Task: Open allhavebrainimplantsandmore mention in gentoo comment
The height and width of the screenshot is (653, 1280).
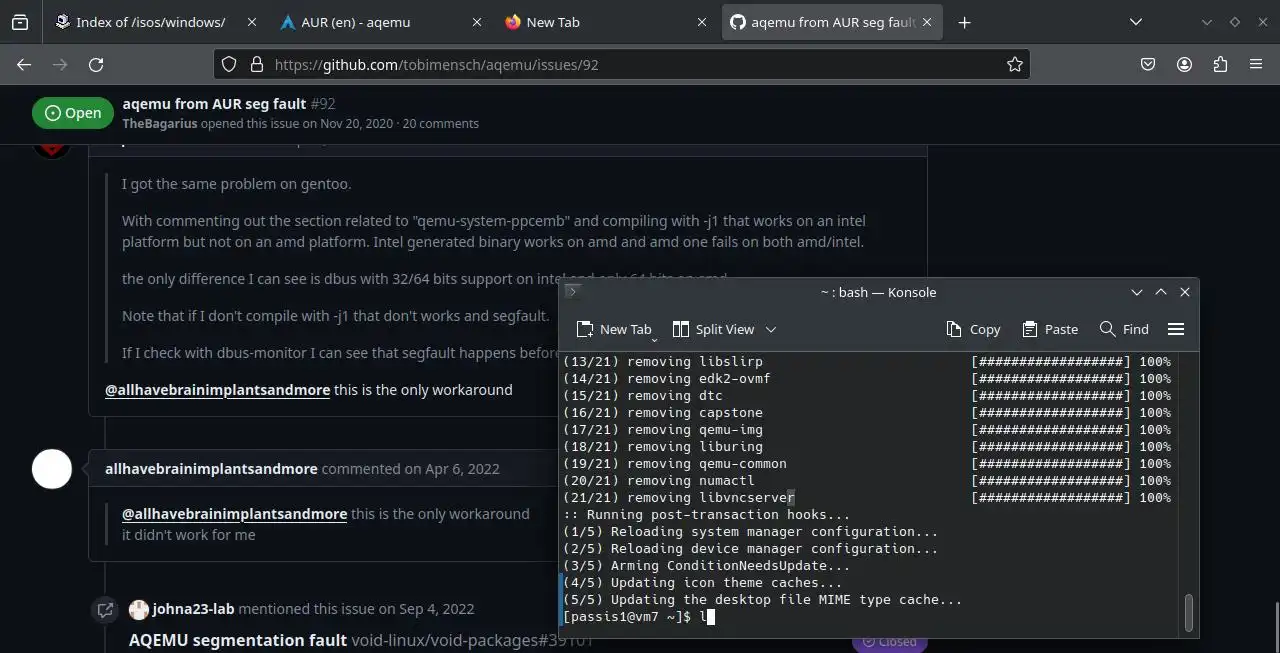Action: pos(217,390)
